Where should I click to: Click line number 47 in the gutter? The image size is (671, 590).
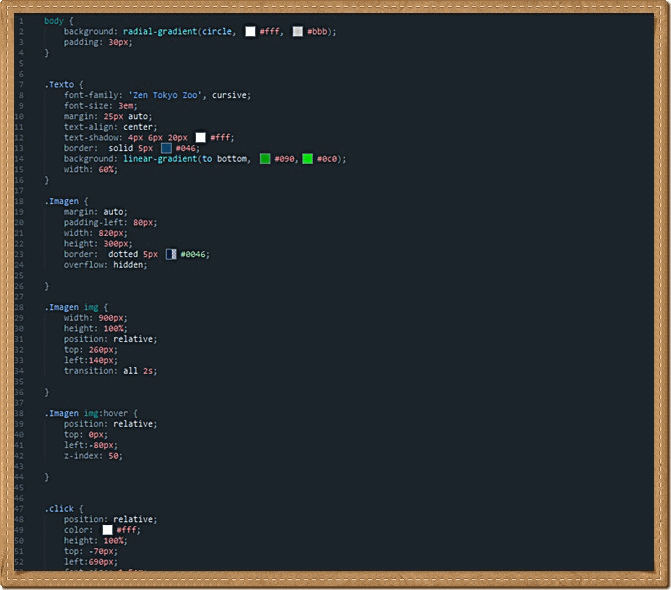tap(19, 509)
